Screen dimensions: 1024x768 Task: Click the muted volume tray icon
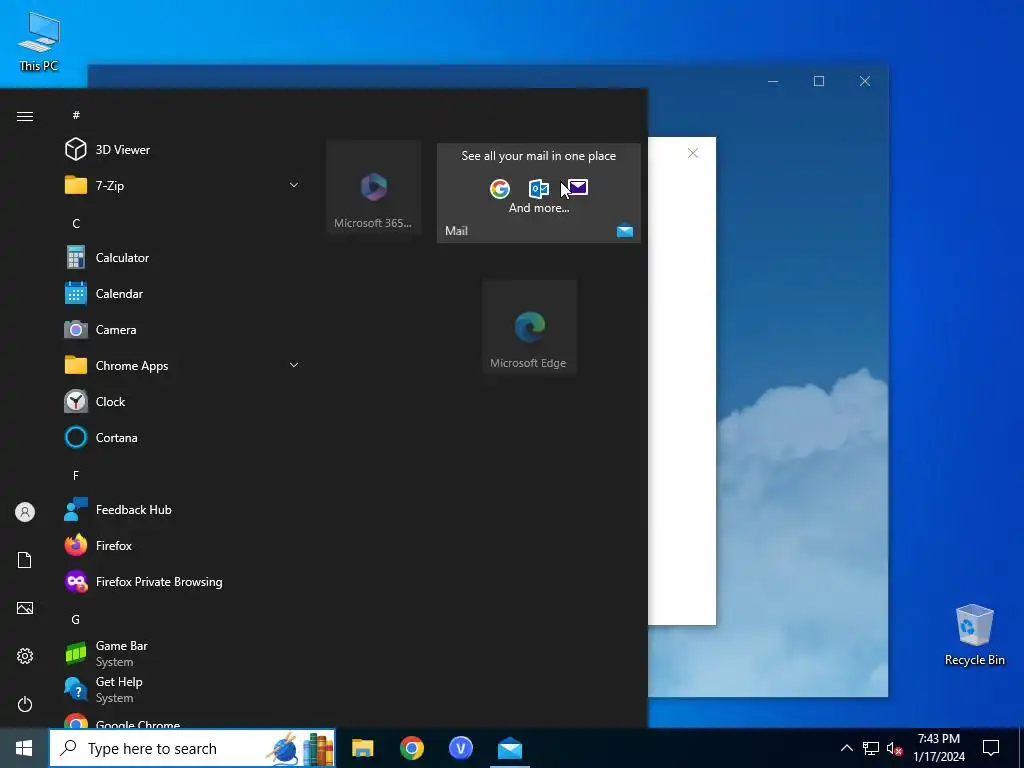pos(895,748)
